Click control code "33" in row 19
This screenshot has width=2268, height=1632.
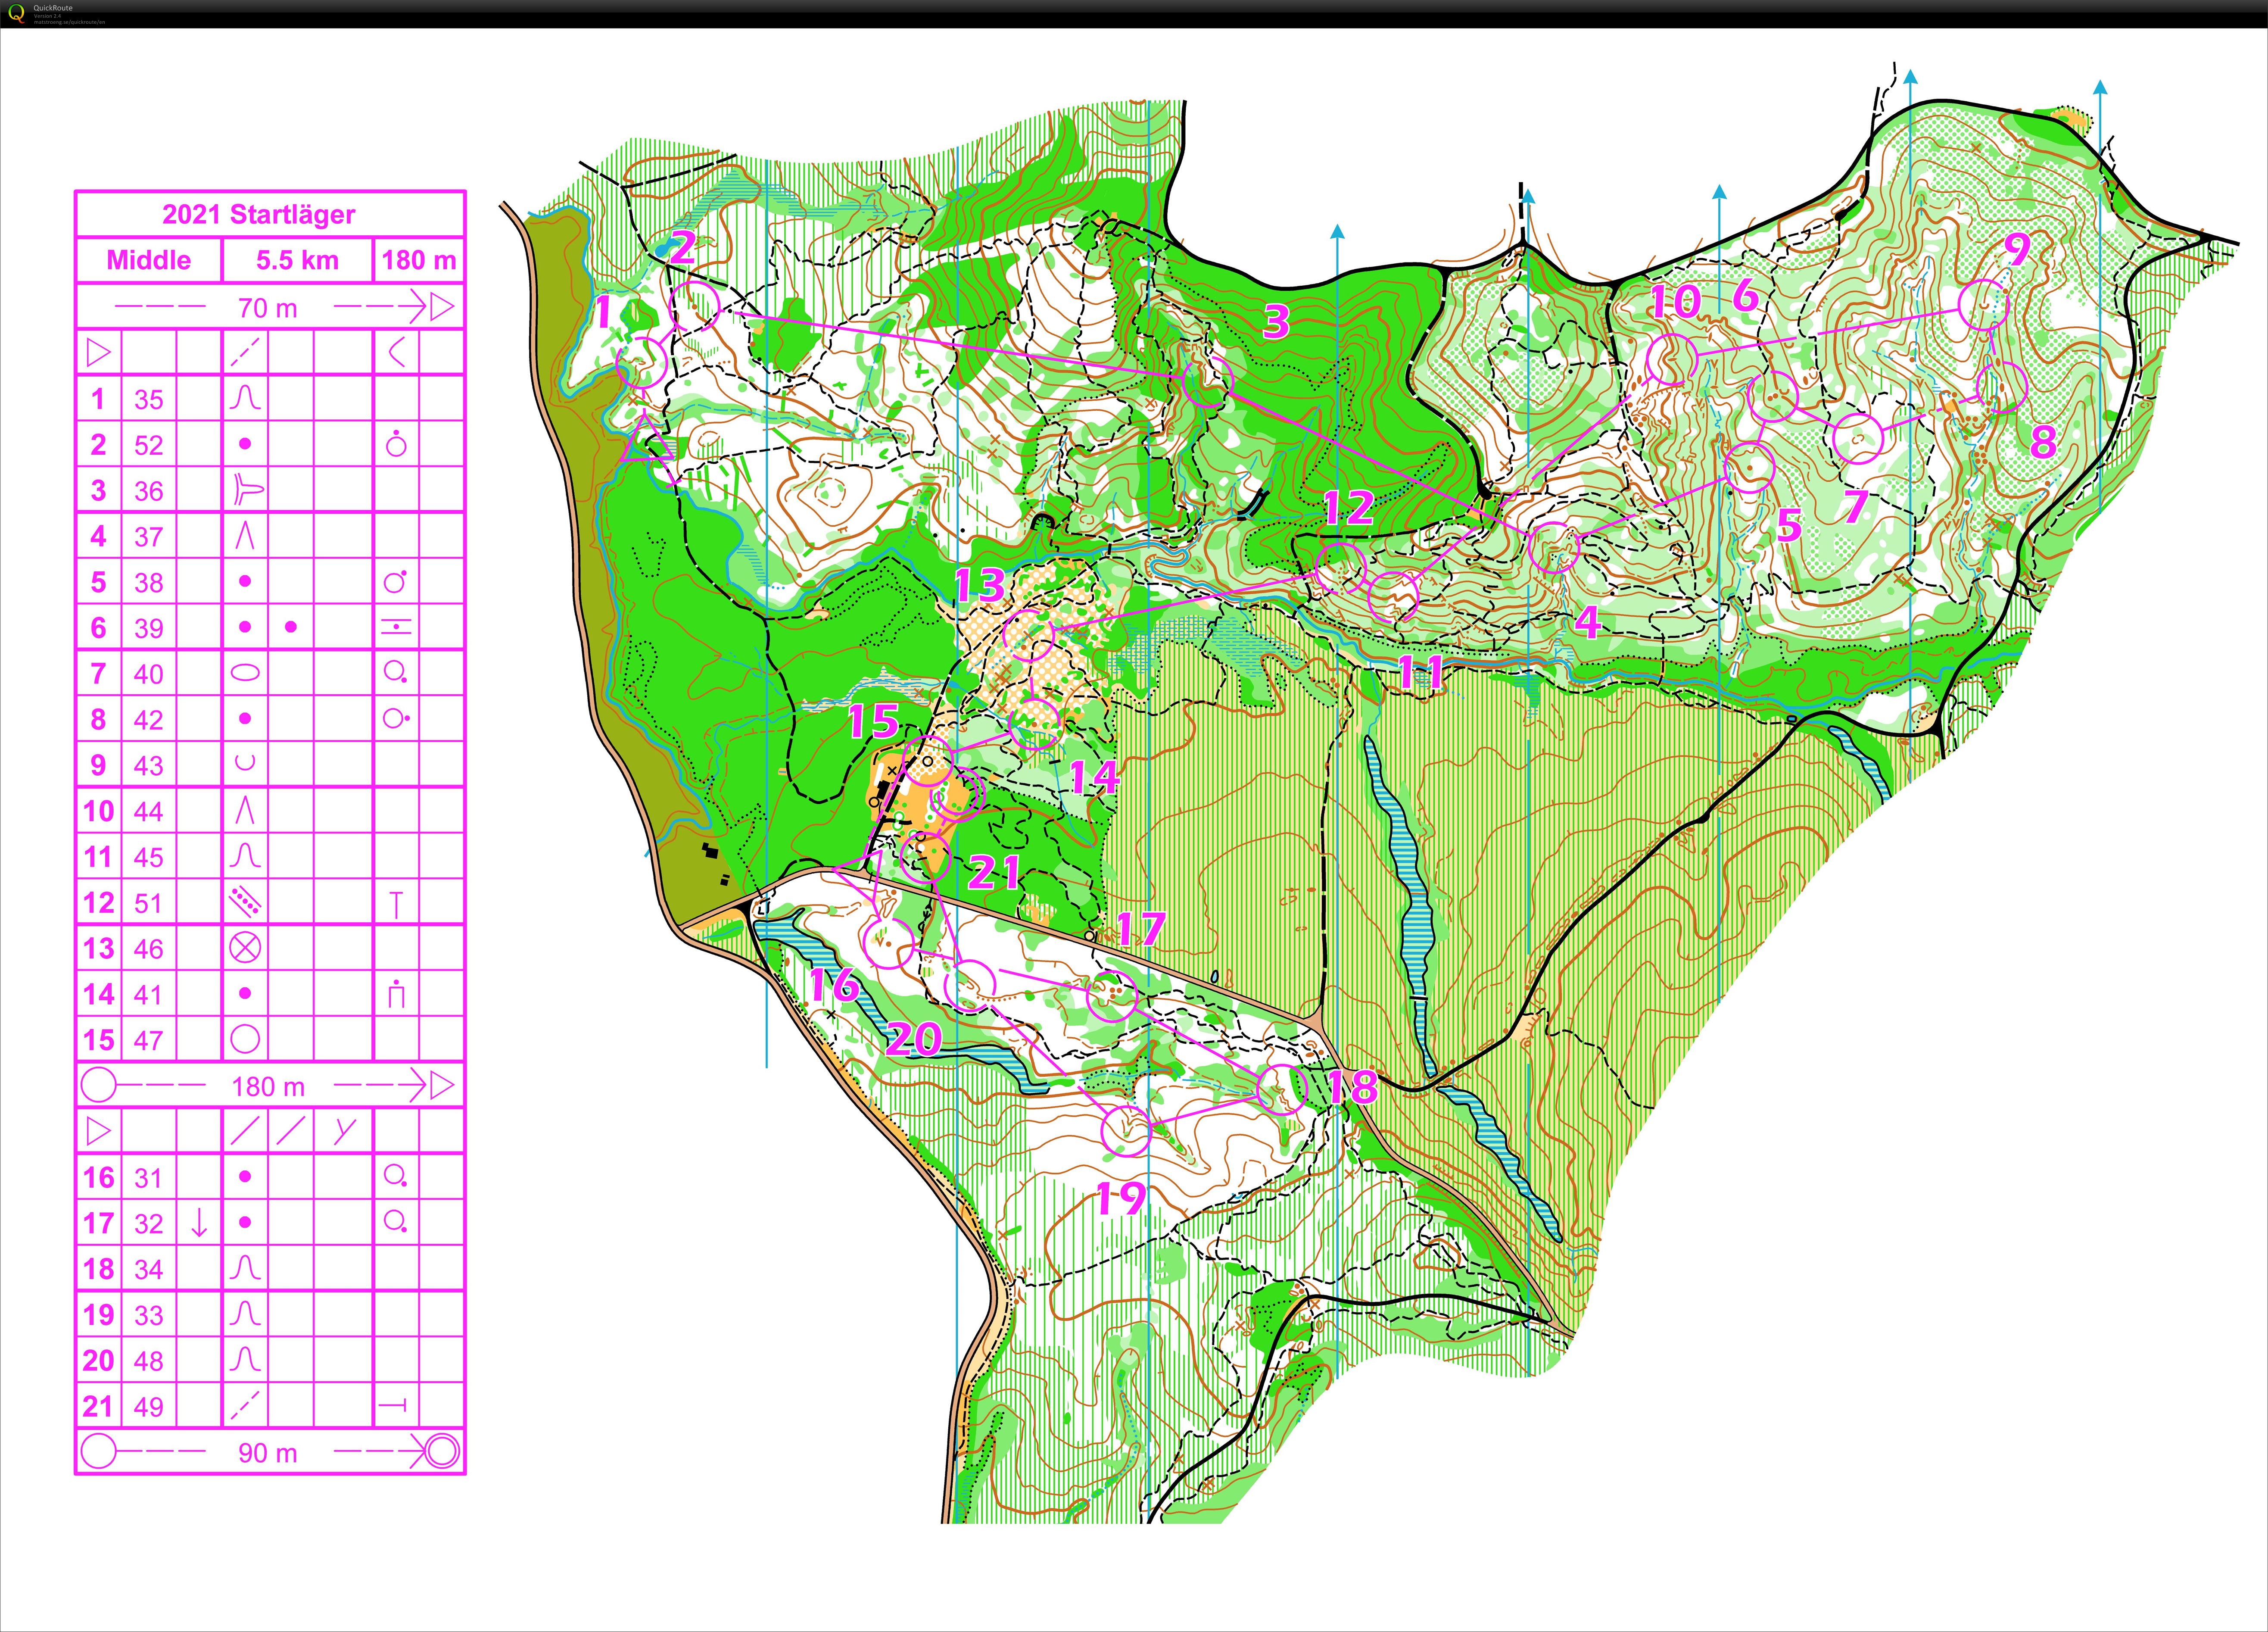tap(148, 1315)
